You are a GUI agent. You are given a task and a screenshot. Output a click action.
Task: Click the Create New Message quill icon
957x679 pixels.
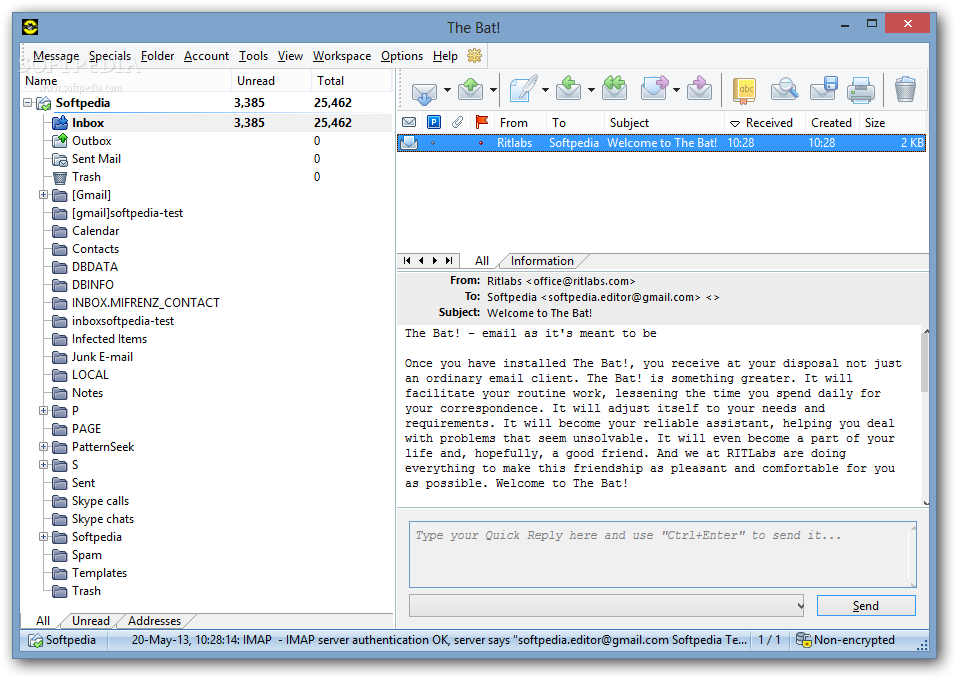(x=523, y=90)
